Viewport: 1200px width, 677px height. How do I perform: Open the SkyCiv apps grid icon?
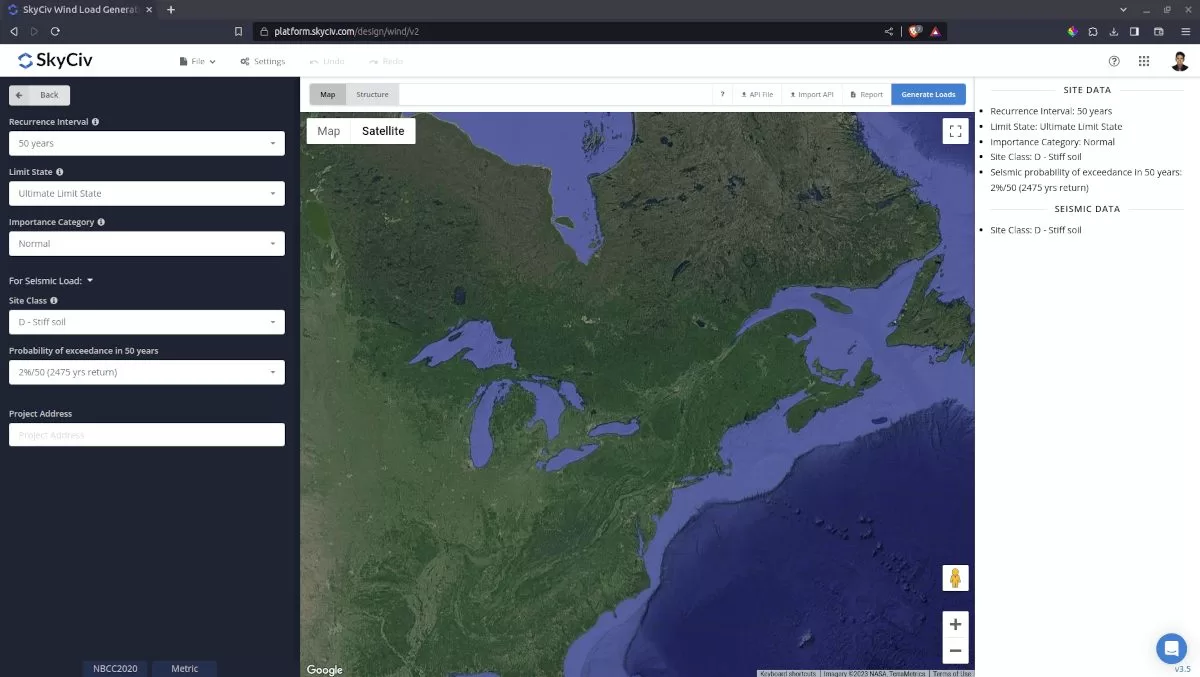1144,61
